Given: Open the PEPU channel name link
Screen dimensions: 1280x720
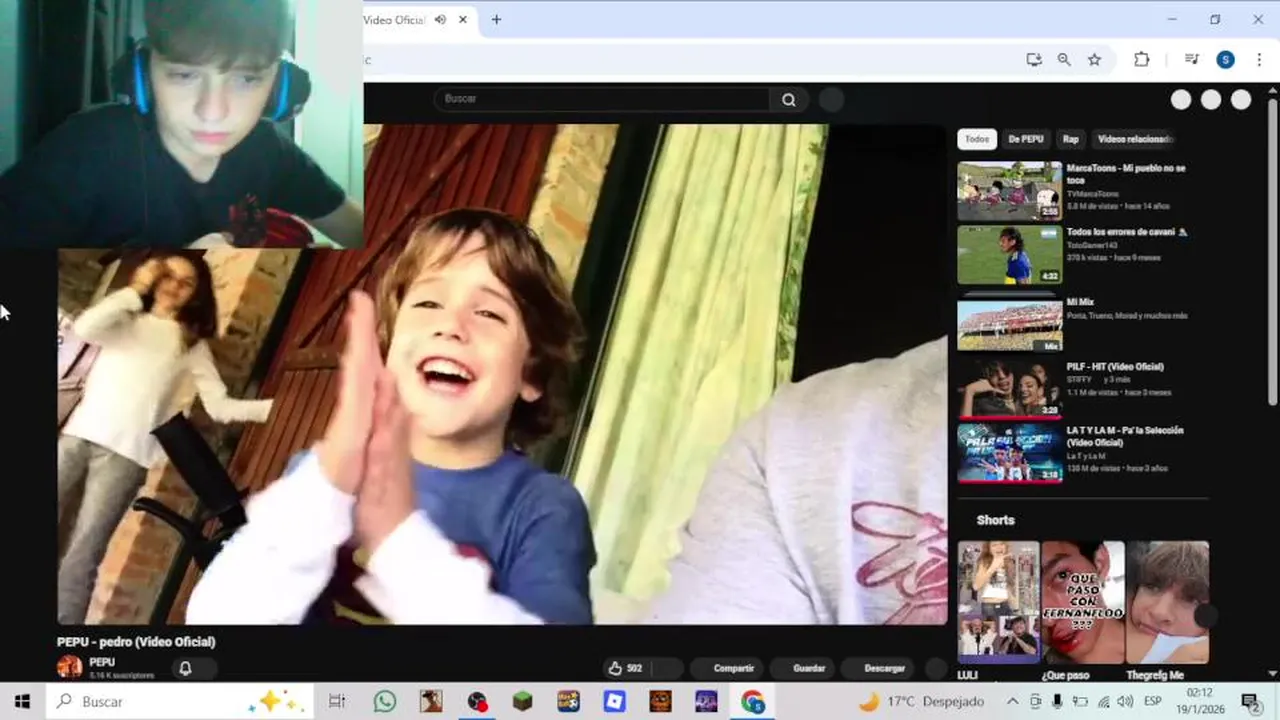Looking at the screenshot, I should point(101,662).
